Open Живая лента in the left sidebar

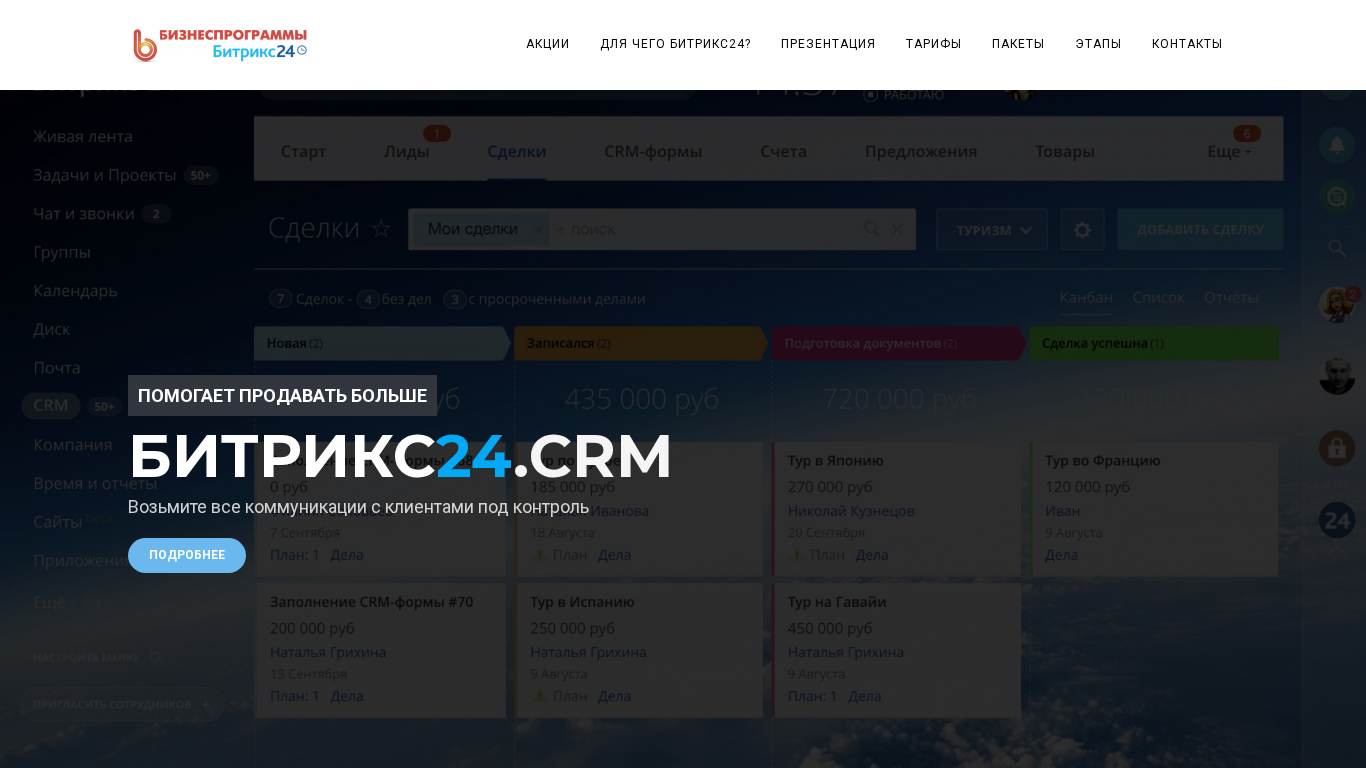point(83,136)
